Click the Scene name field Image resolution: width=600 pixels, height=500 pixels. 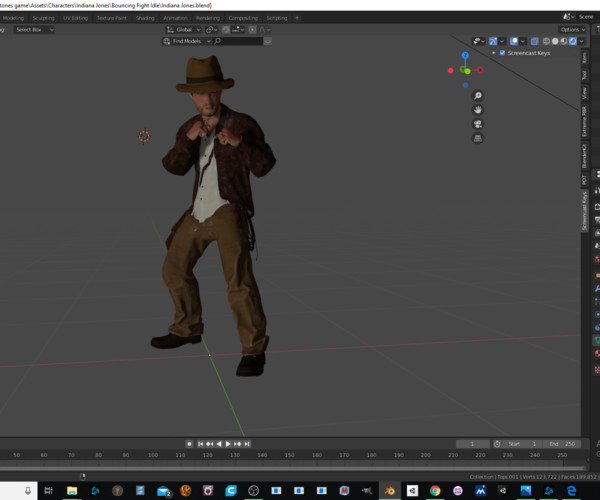pos(586,17)
